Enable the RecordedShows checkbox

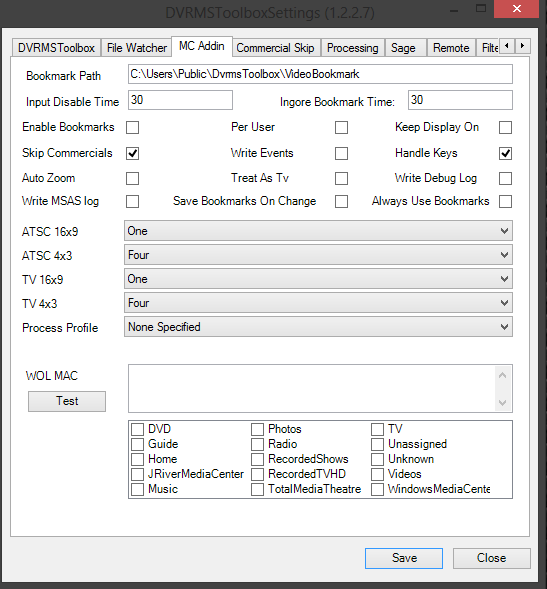coord(257,459)
